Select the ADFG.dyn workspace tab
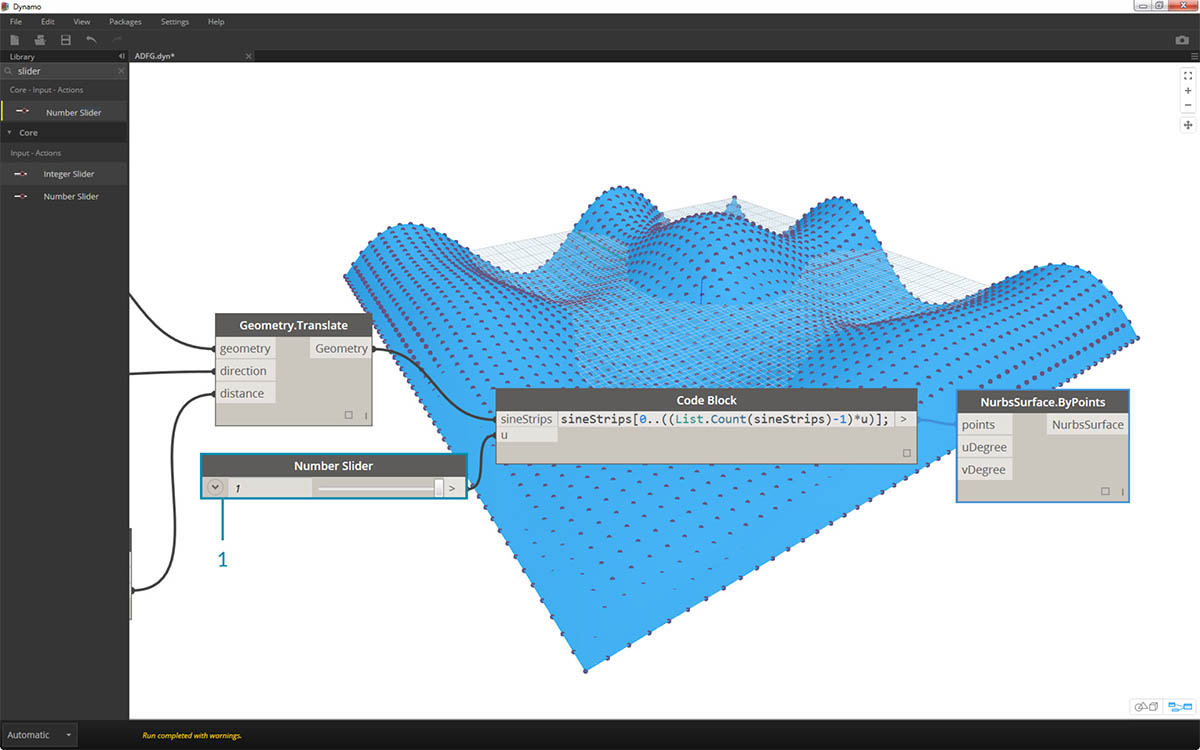 pyautogui.click(x=156, y=57)
